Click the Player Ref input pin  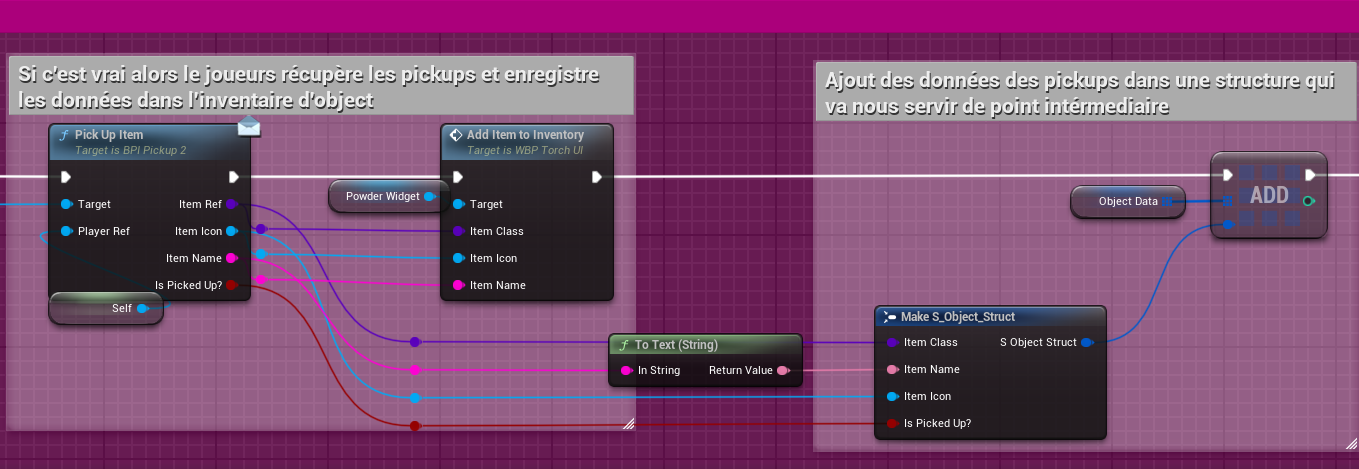click(x=66, y=231)
